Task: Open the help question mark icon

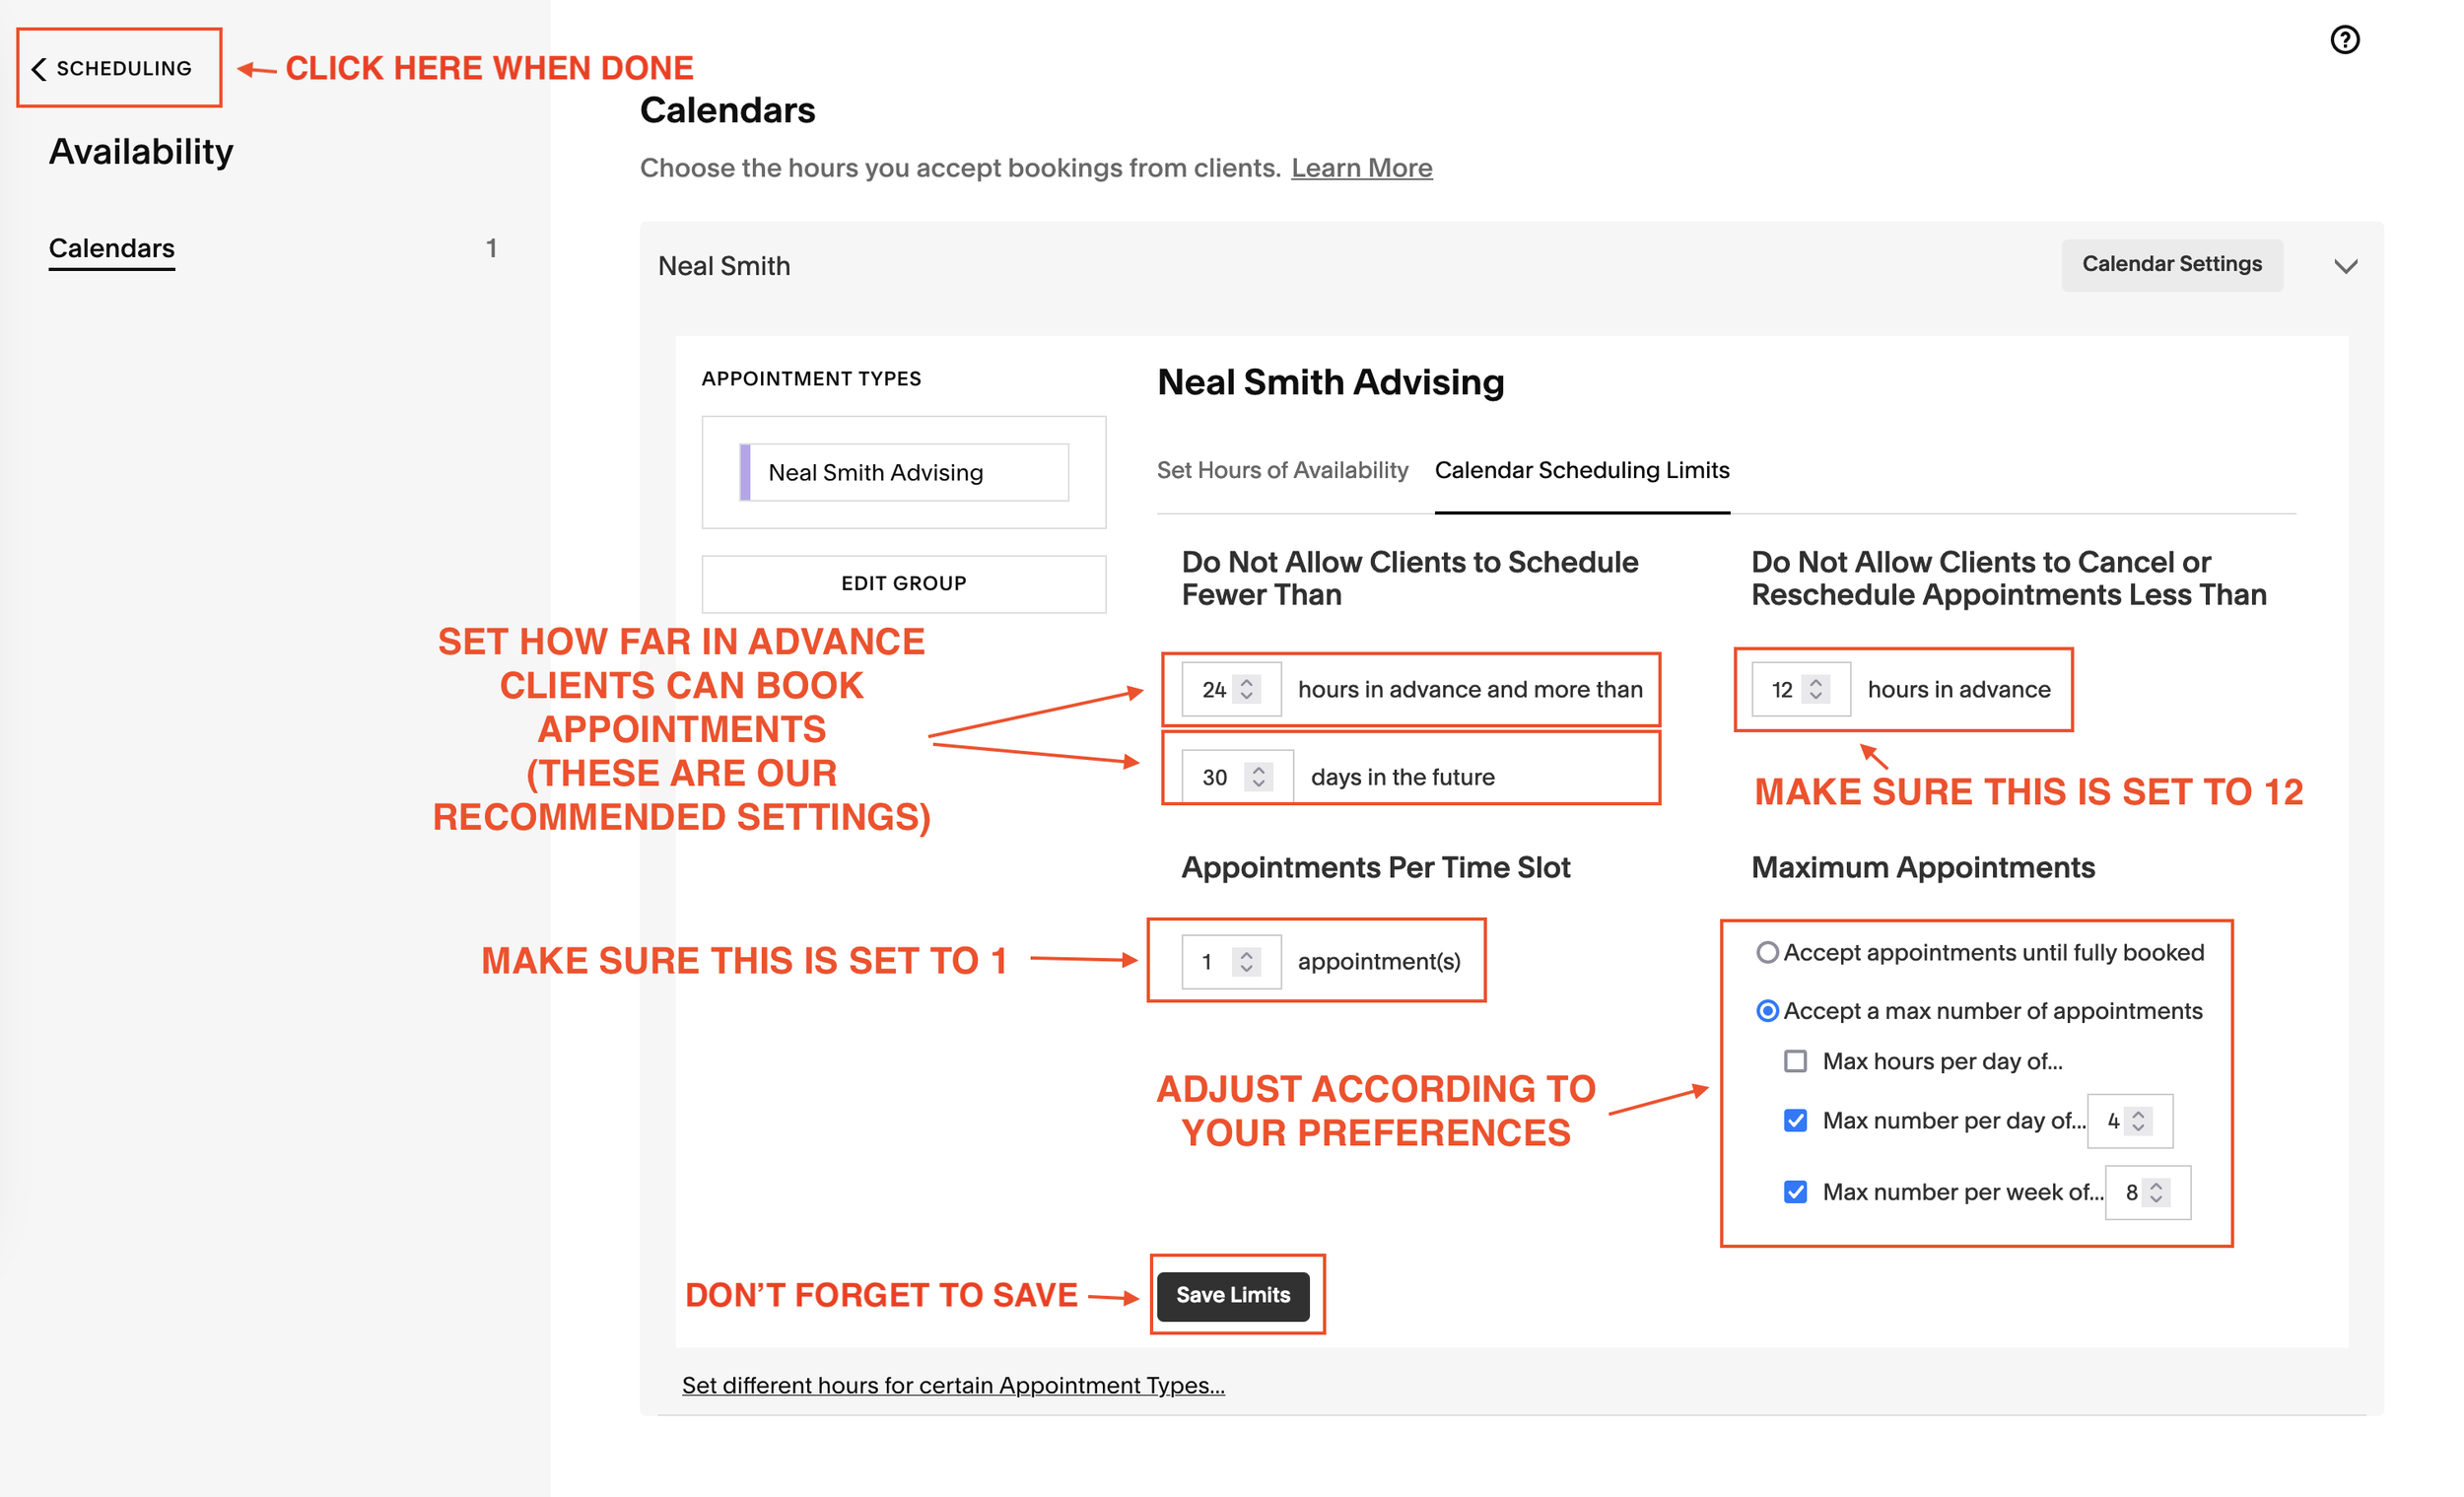Action: pos(2344,40)
